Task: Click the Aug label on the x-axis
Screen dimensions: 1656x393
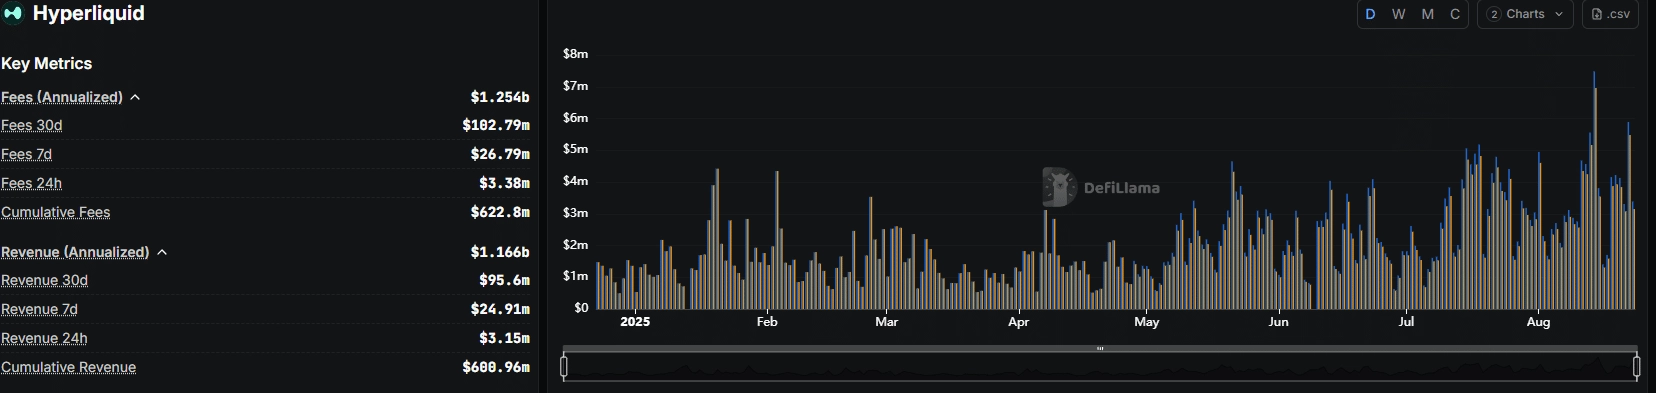Action: [1538, 322]
